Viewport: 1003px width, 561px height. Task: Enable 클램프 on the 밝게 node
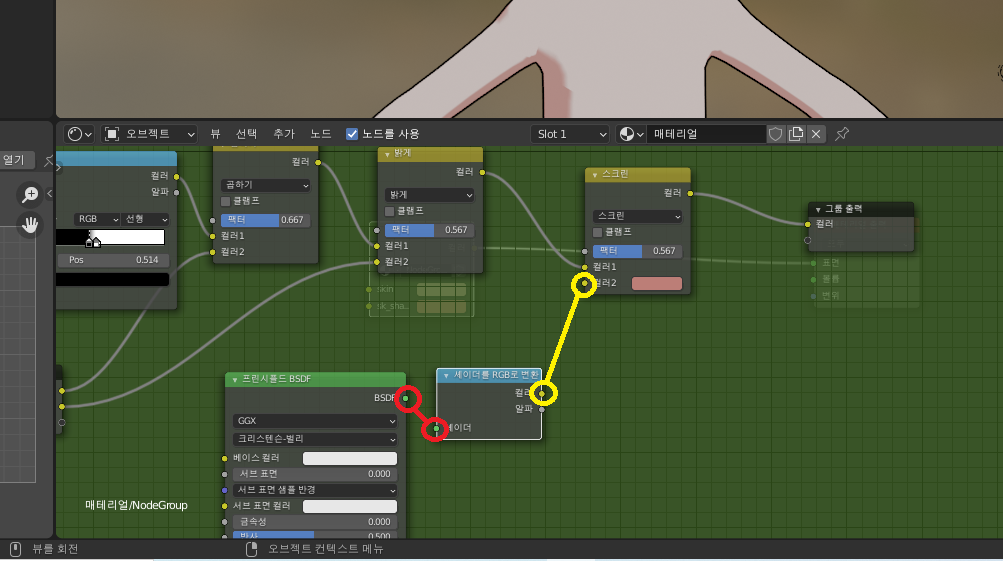390,211
